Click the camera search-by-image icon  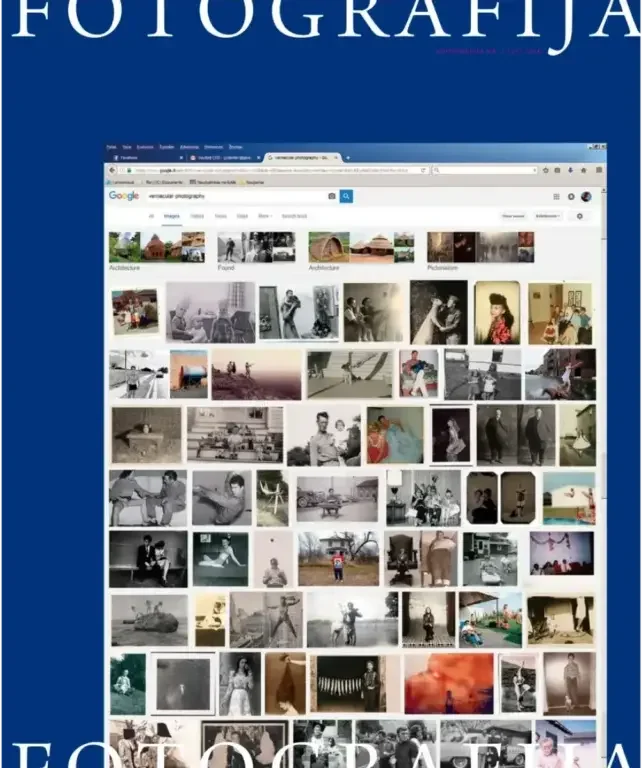[332, 196]
